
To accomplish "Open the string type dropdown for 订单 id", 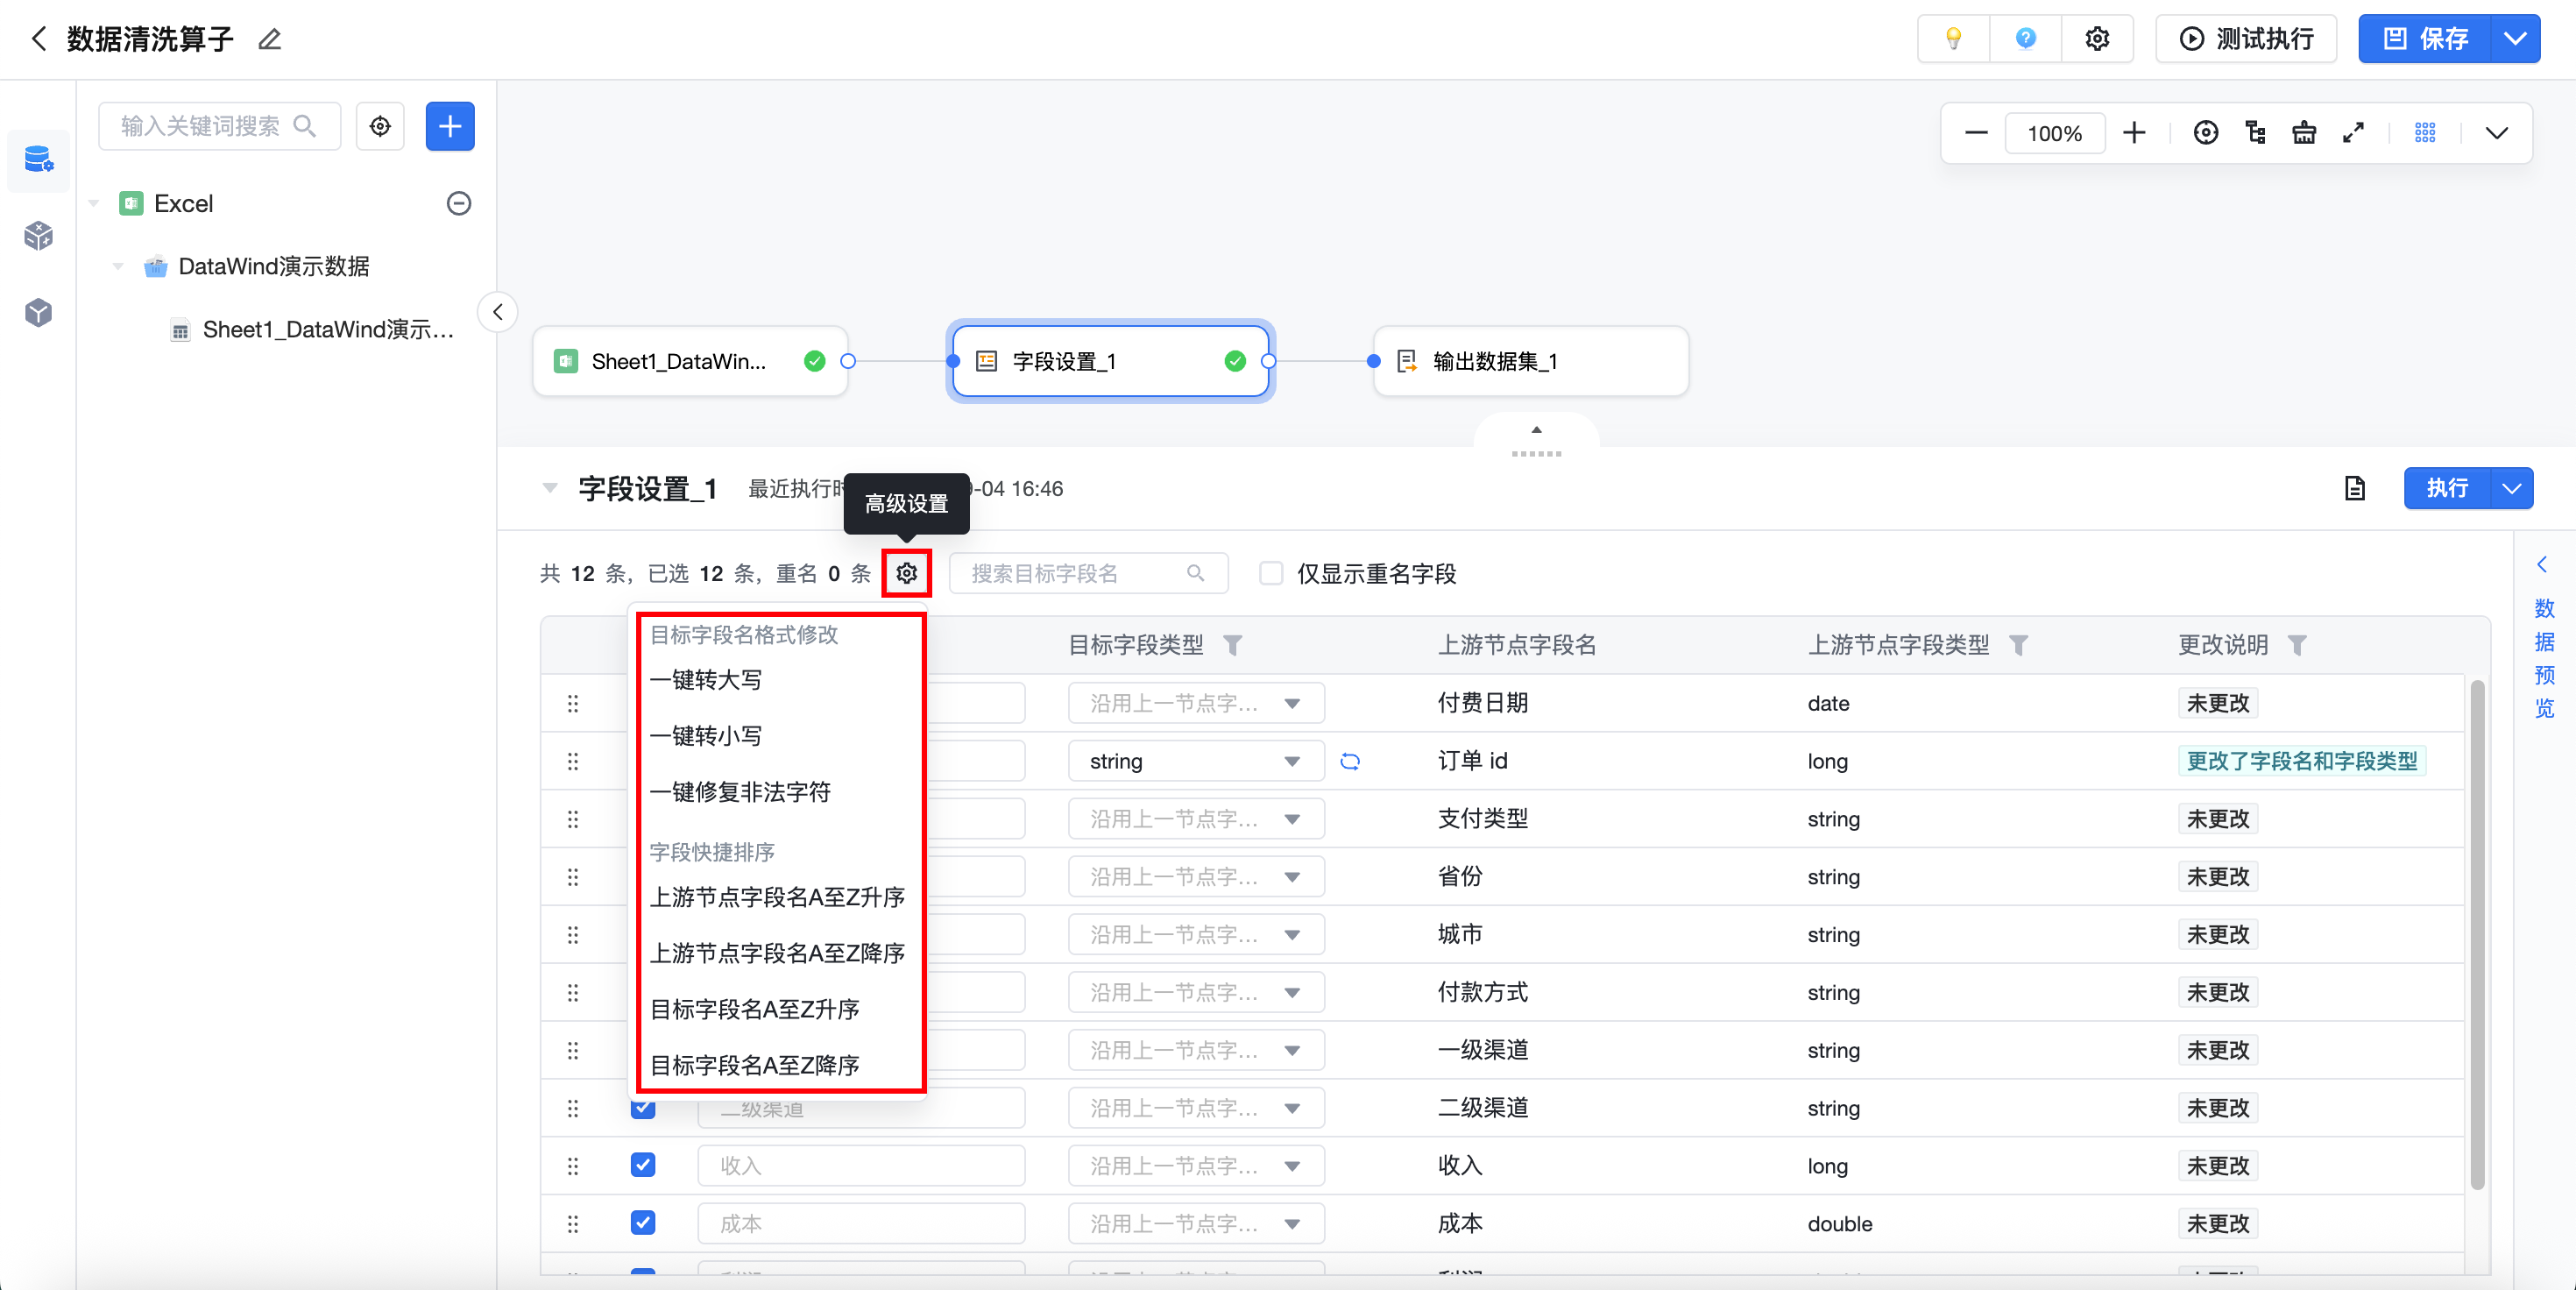I will [1195, 762].
